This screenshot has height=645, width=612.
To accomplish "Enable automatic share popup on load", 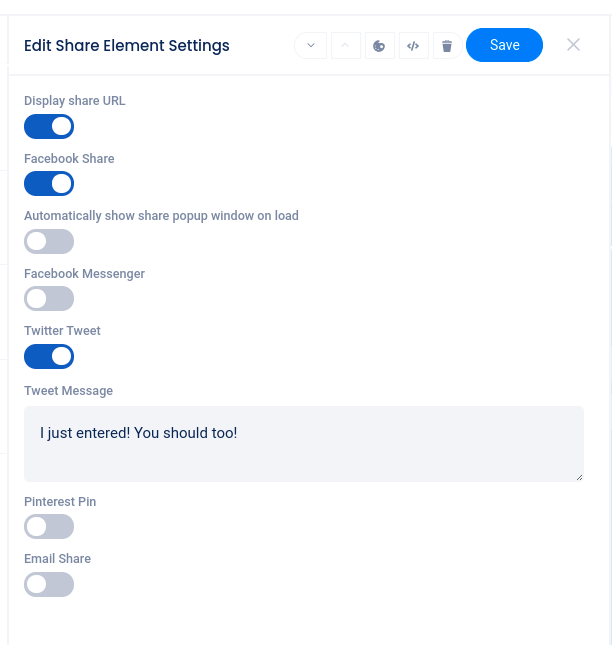I will coord(49,241).
